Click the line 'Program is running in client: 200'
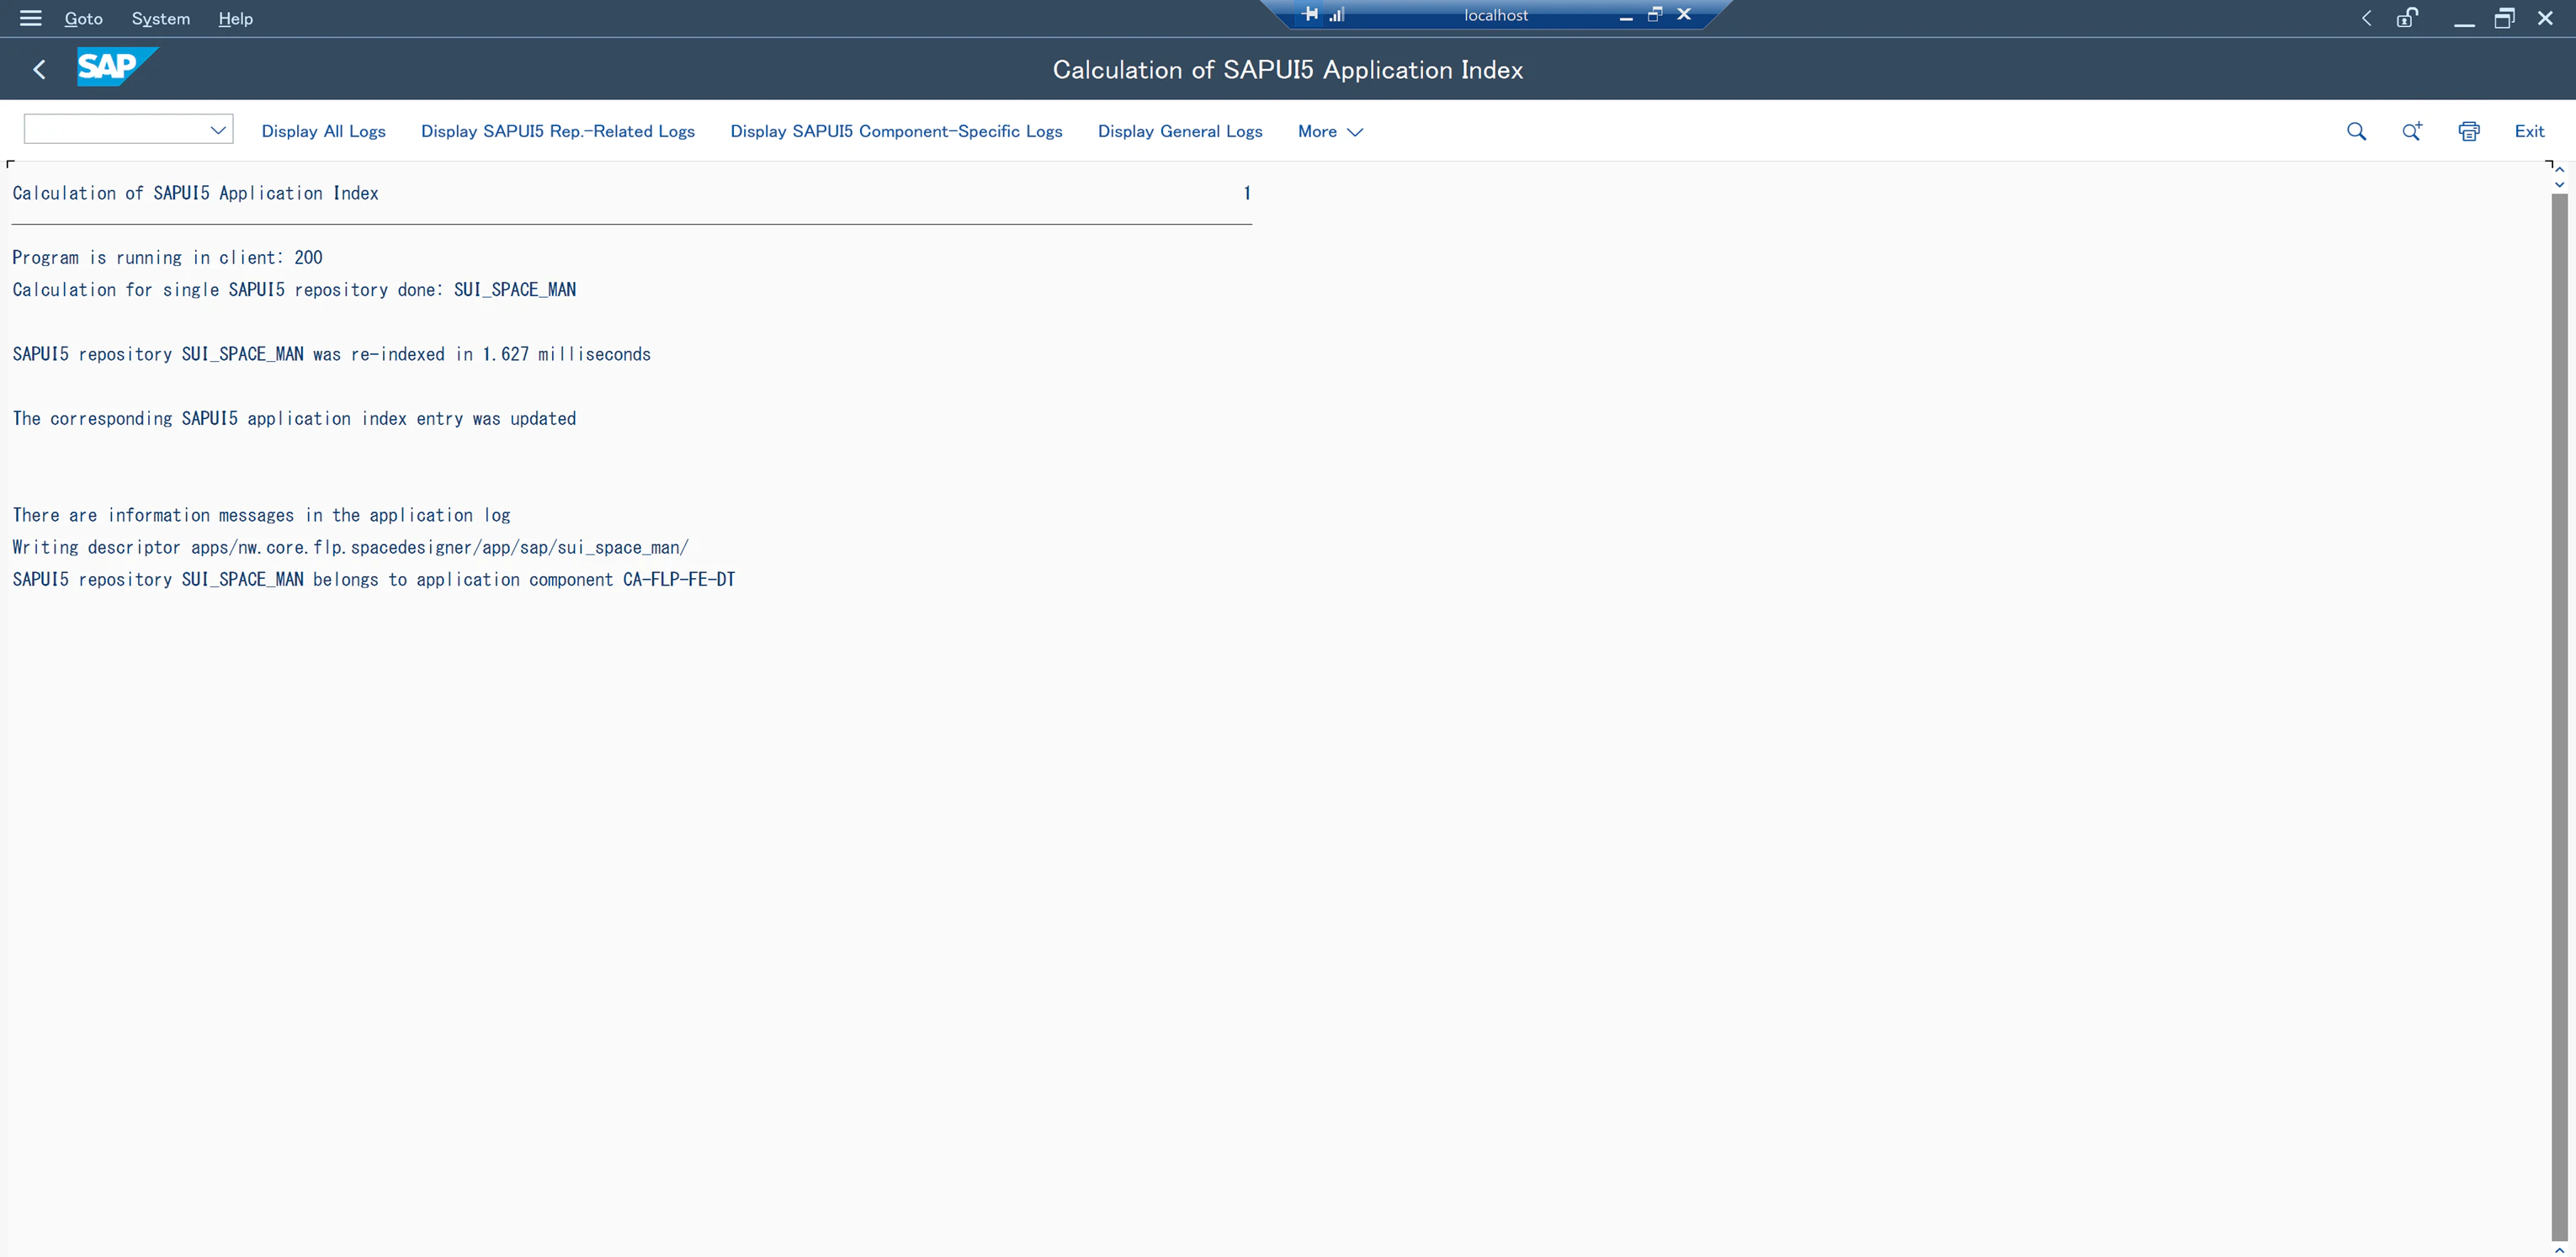Image resolution: width=2576 pixels, height=1257 pixels. click(x=167, y=258)
